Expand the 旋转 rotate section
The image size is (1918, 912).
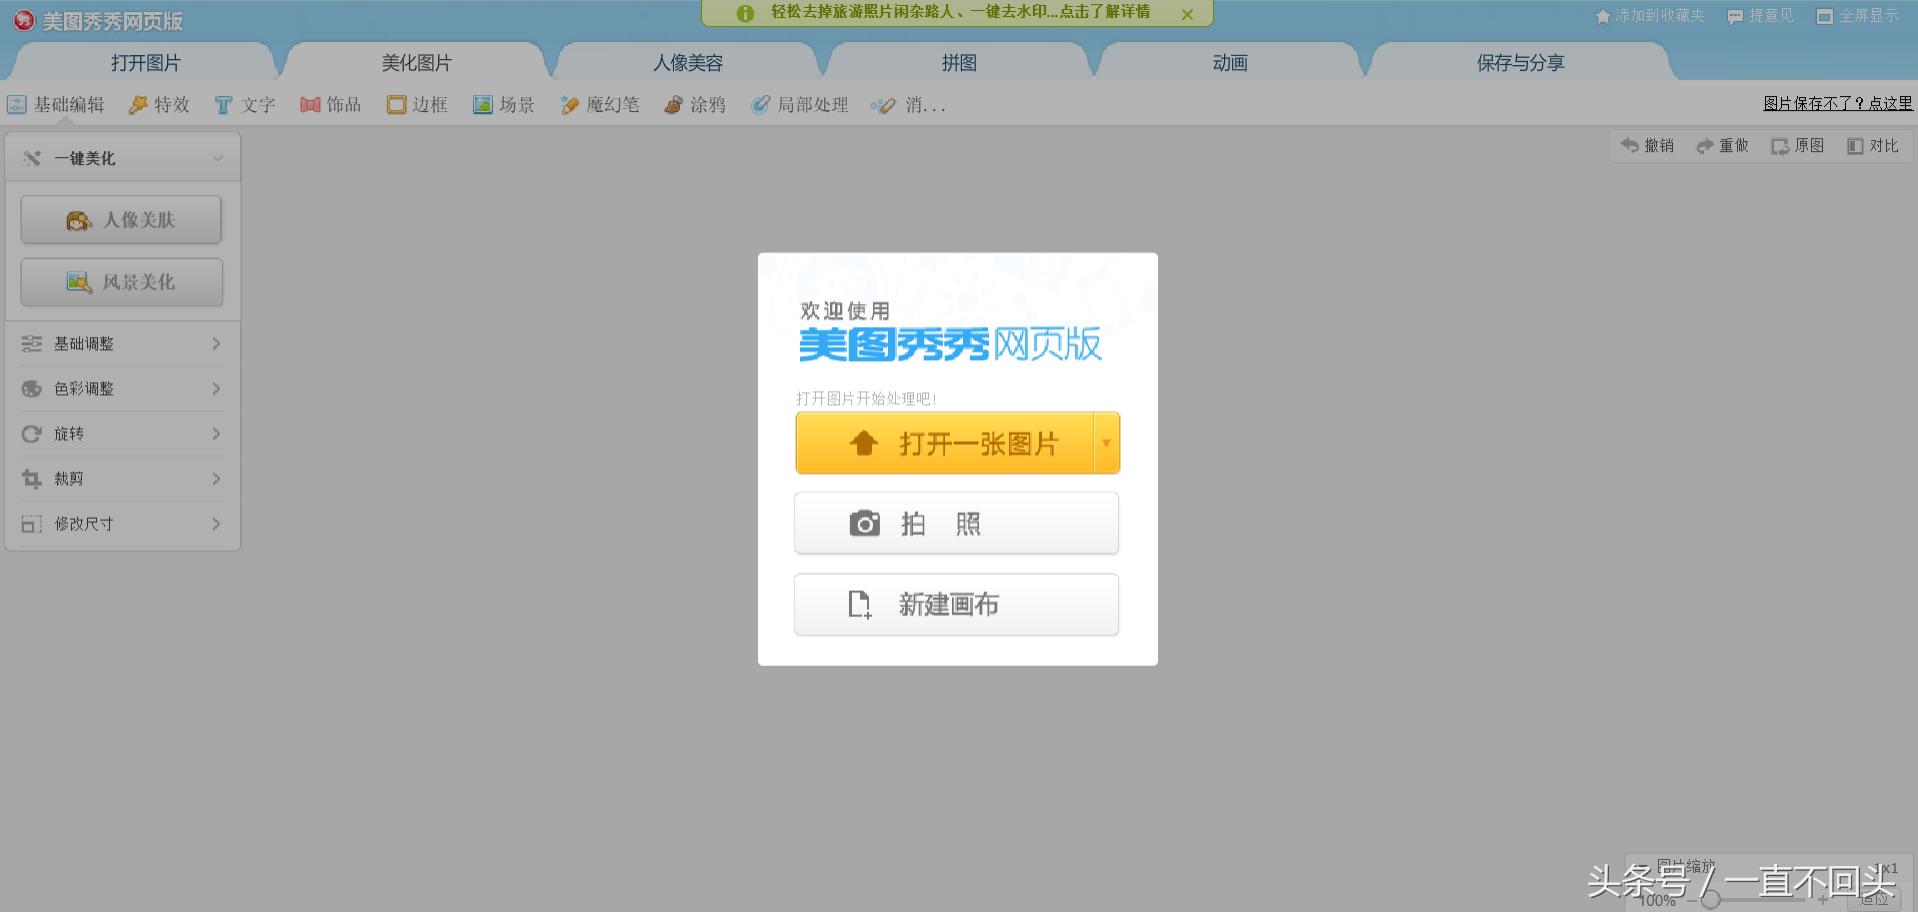(x=122, y=434)
